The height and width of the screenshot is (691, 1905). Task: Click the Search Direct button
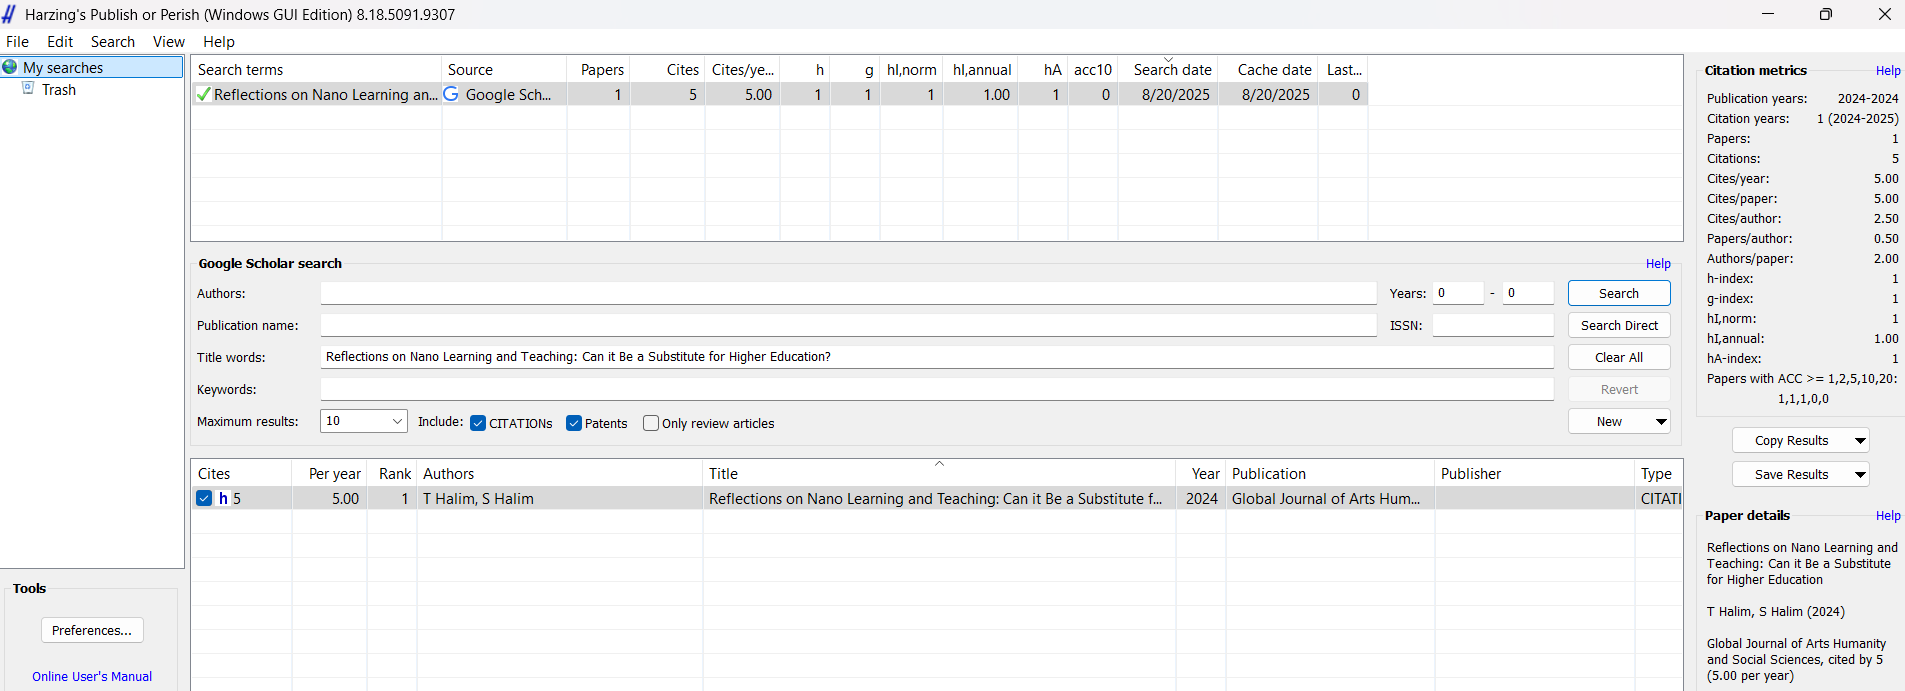1619,325
